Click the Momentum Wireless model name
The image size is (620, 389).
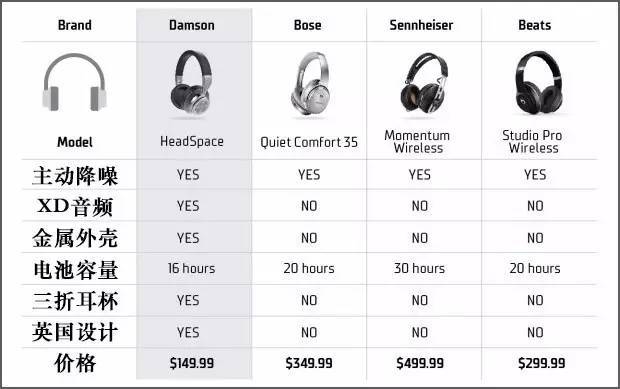418,142
